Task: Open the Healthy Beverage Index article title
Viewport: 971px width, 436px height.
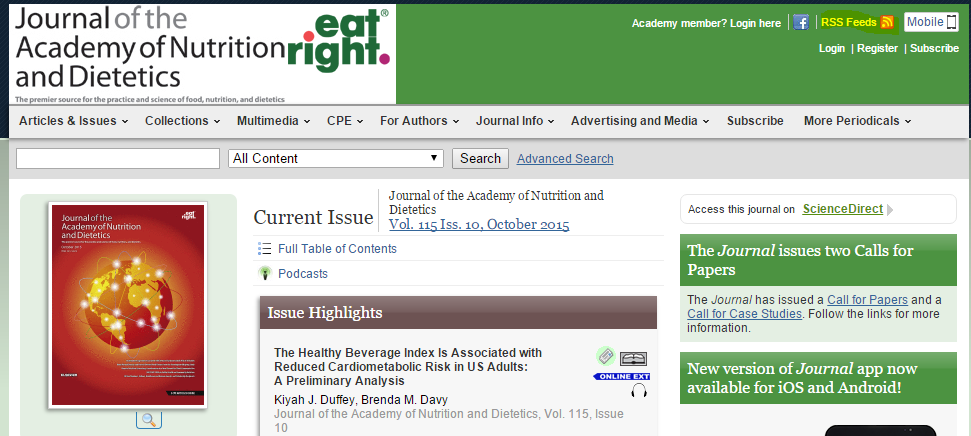Action: (407, 367)
